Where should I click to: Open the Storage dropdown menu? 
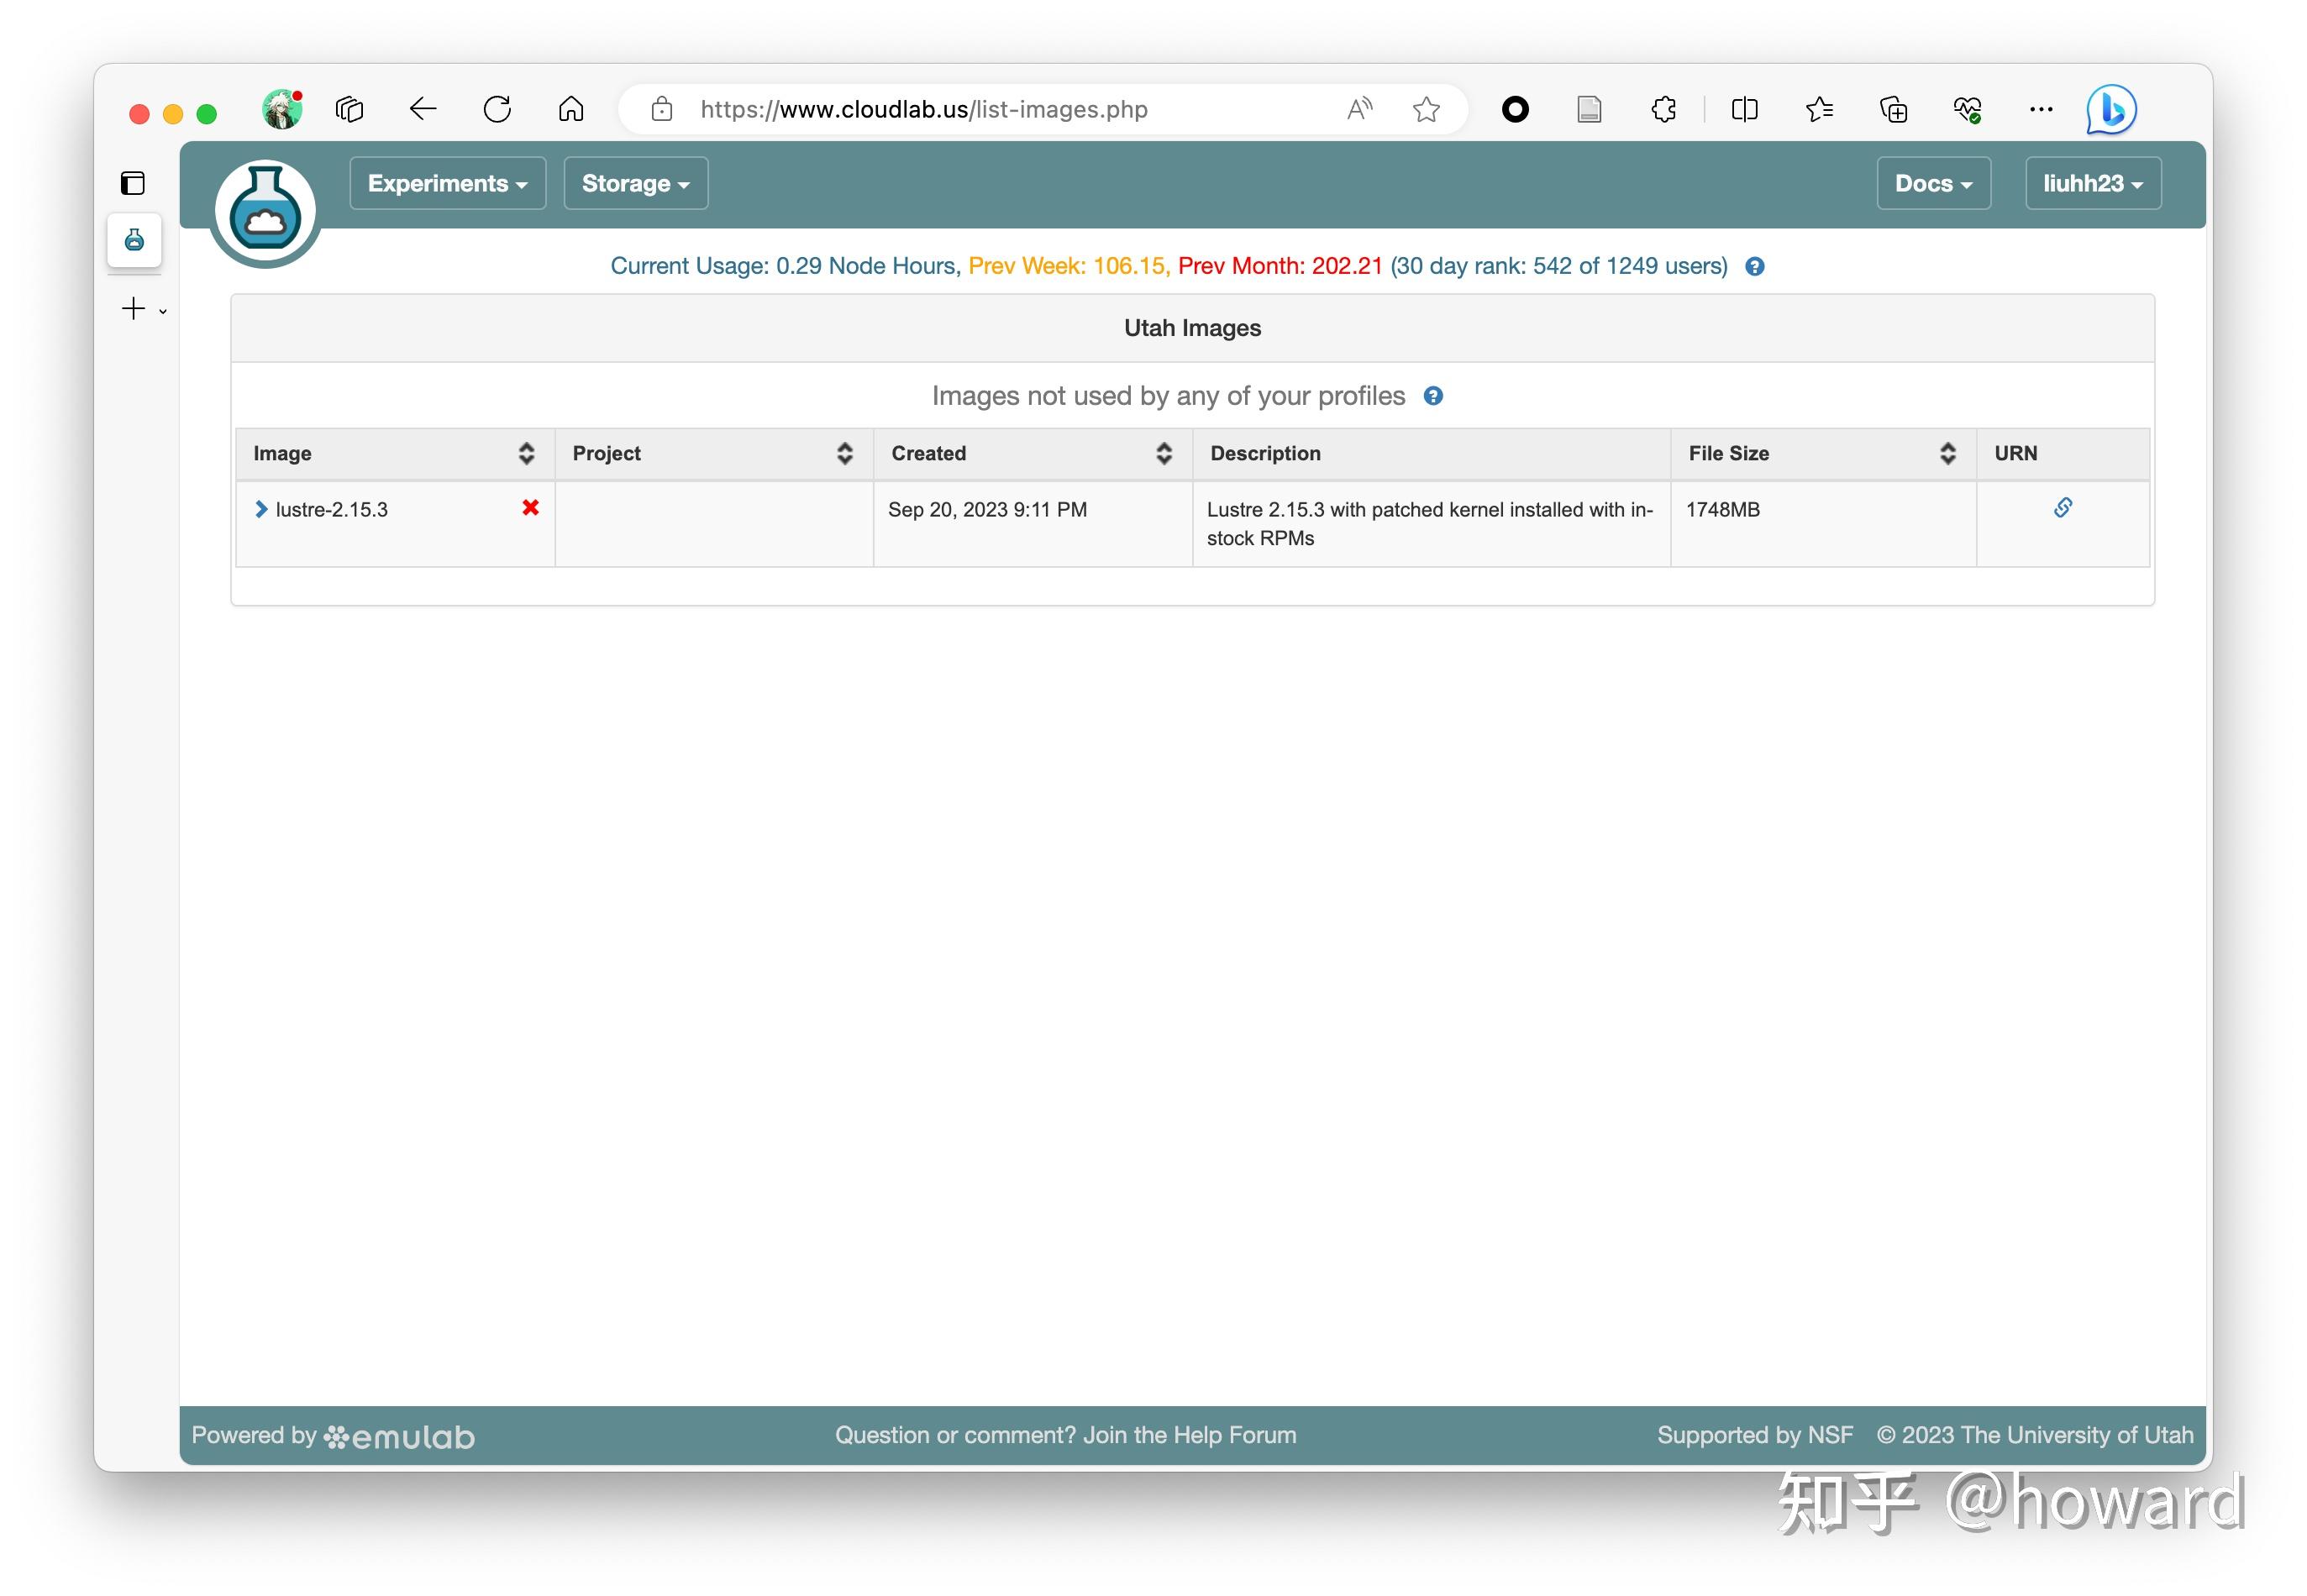(x=635, y=184)
